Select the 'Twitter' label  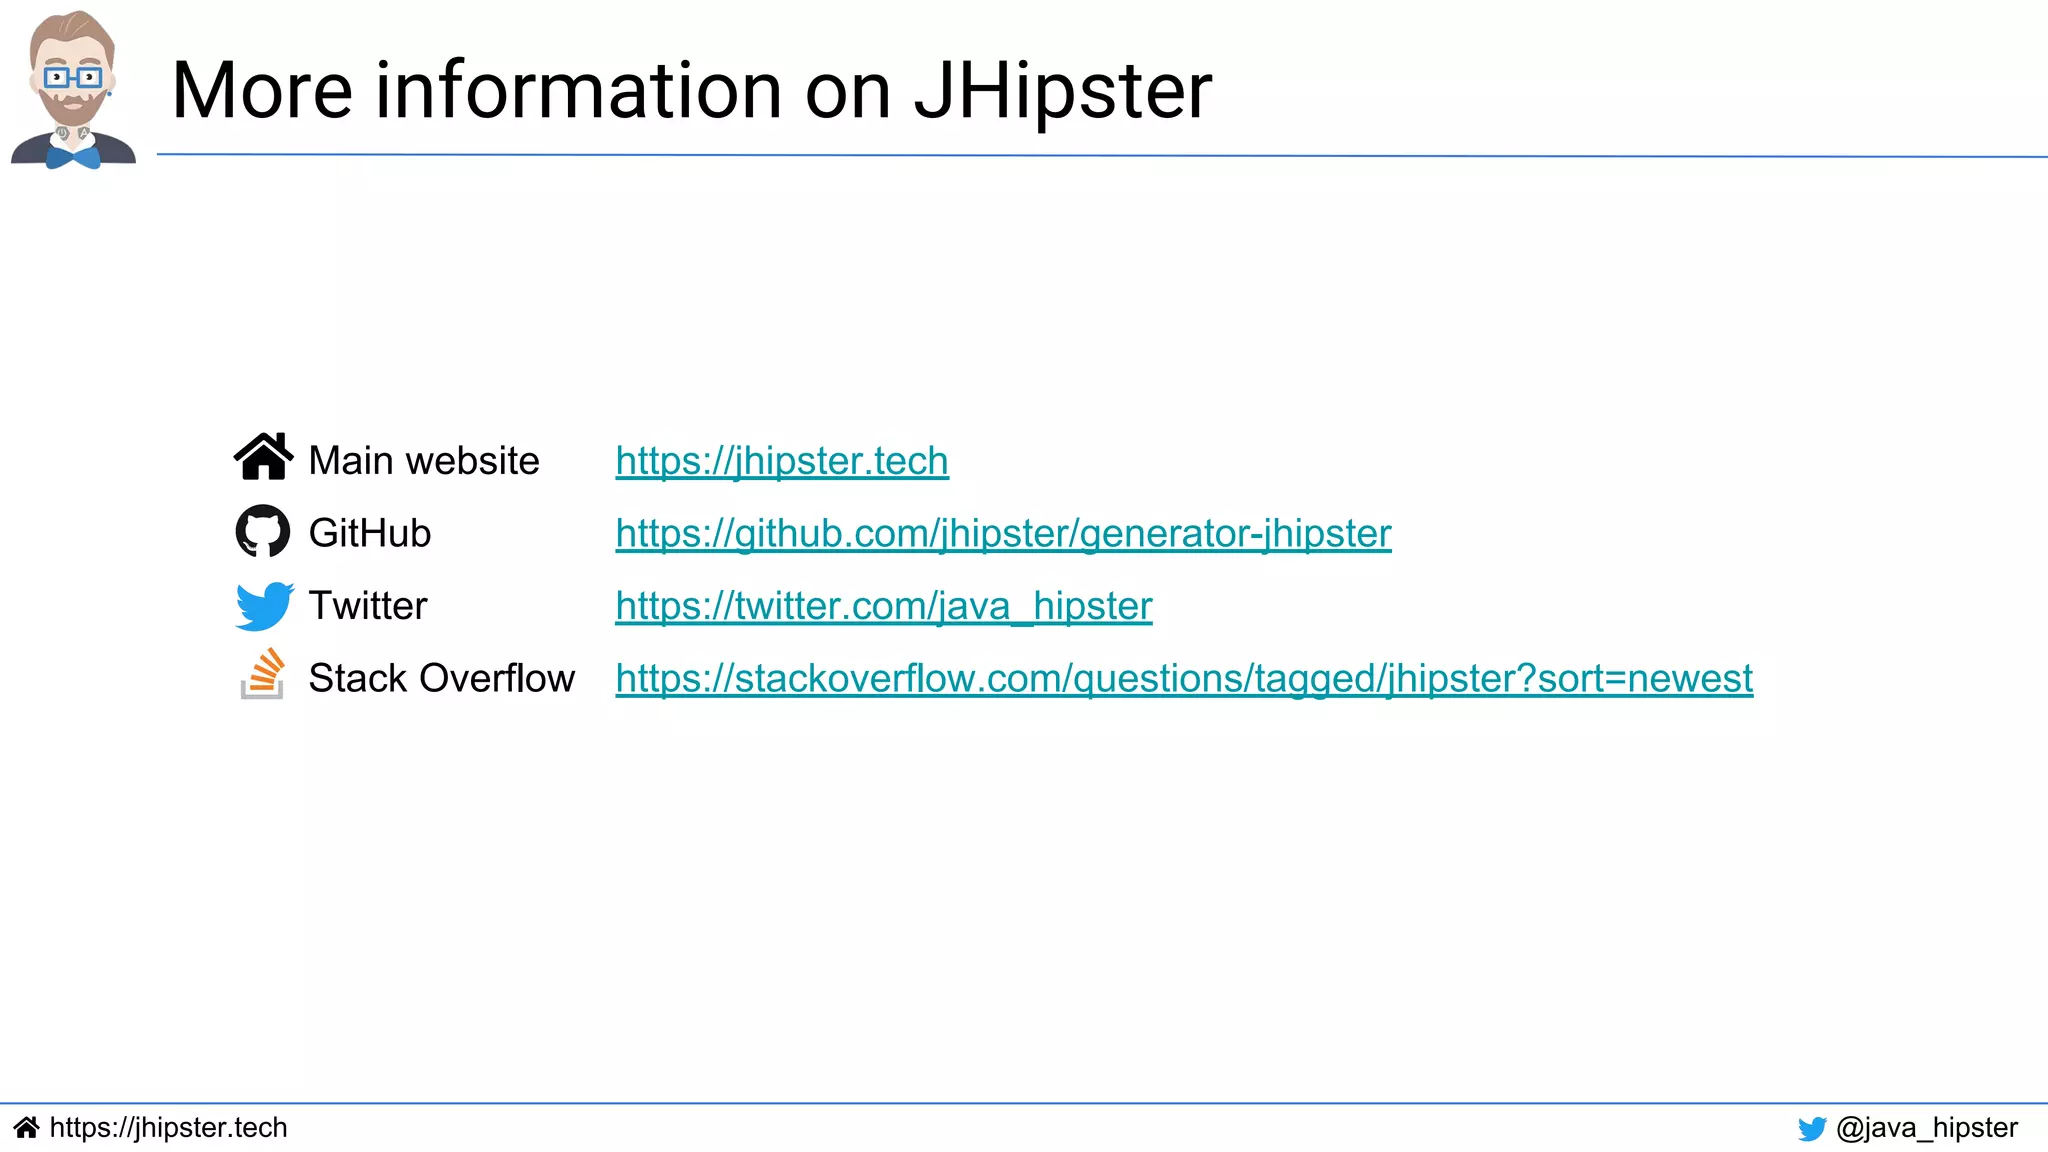coord(368,606)
